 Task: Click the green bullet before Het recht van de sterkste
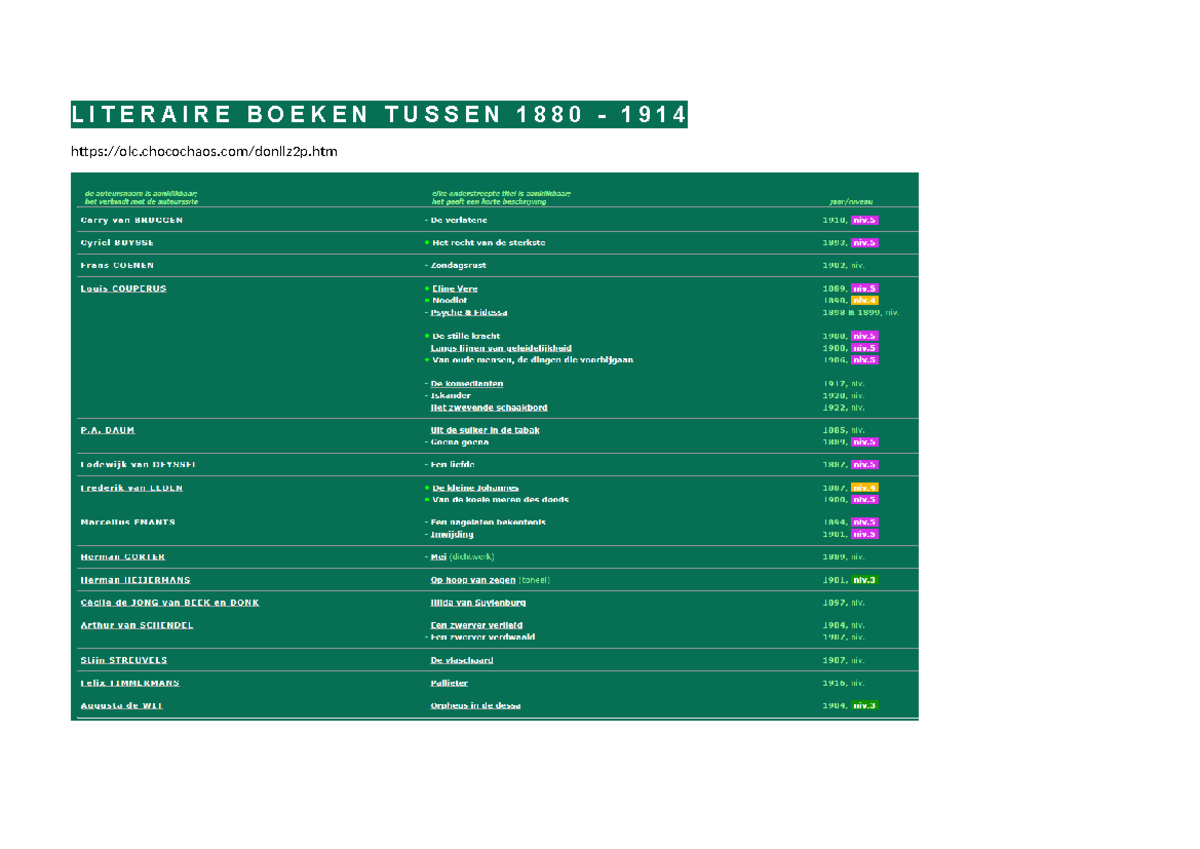[x=427, y=243]
